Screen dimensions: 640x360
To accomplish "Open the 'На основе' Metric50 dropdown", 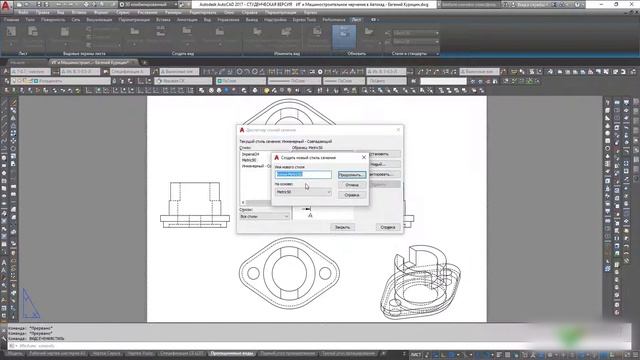I will pyautogui.click(x=303, y=192).
